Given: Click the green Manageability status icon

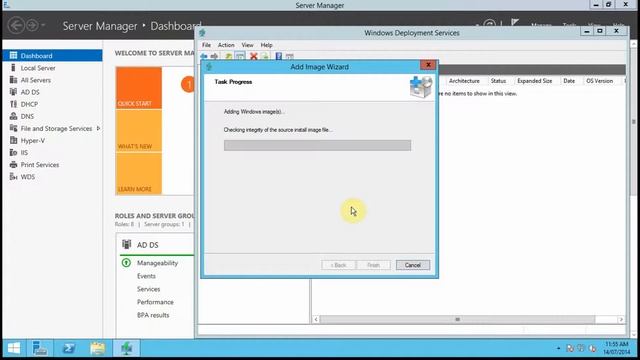Looking at the screenshot, I should (127, 263).
